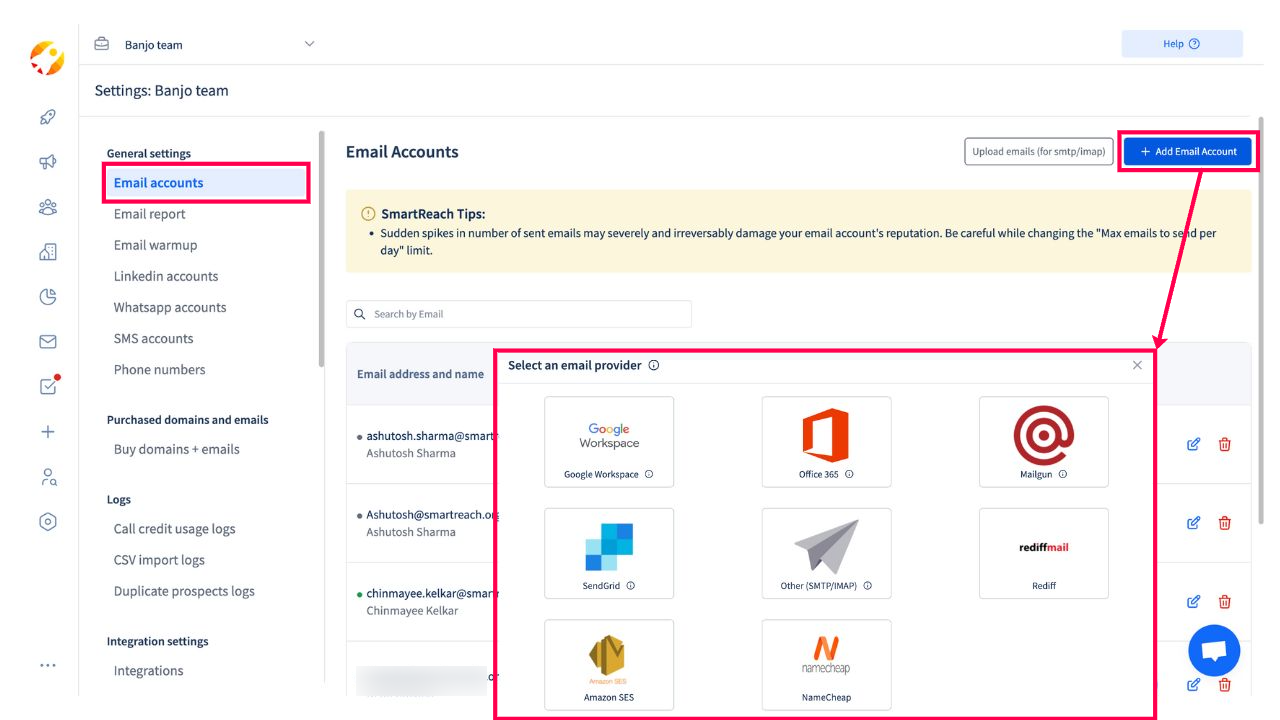Open the megaphone campaigns icon
This screenshot has height=720, width=1280.
[47, 162]
